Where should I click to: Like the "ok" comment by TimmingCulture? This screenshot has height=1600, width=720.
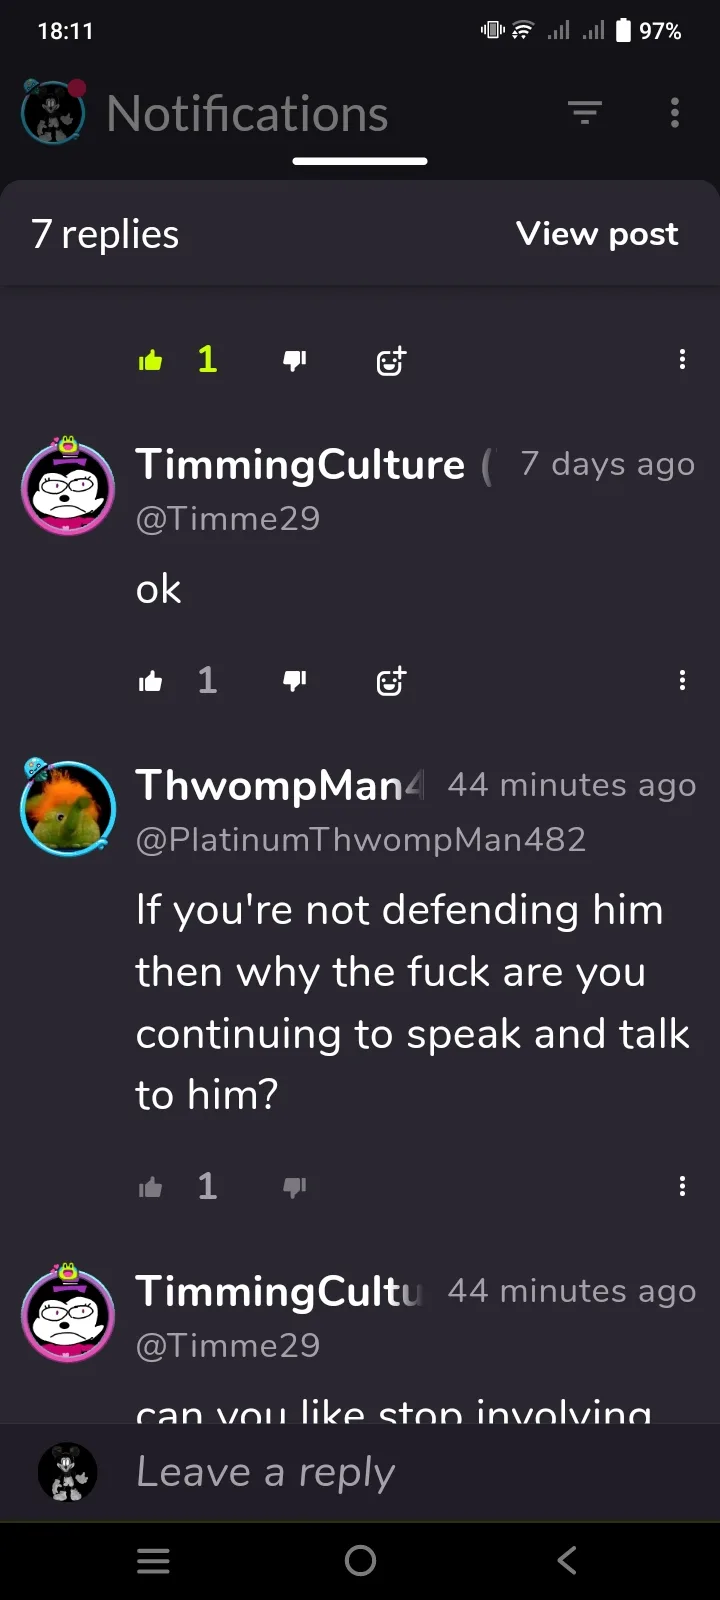151,681
